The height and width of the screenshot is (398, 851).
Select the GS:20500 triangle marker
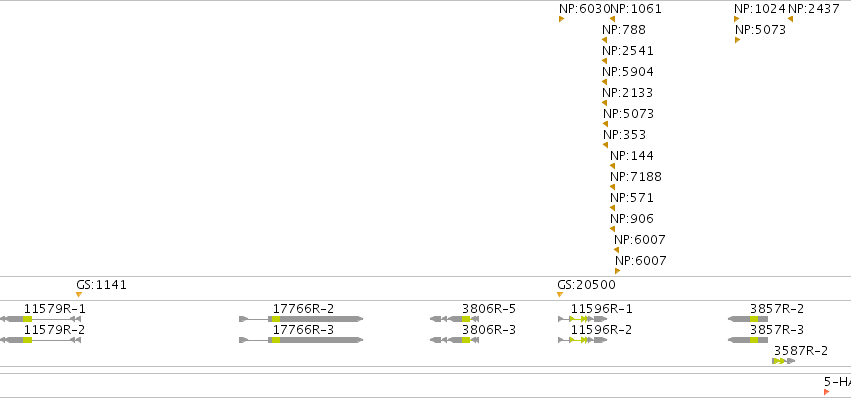(x=560, y=295)
